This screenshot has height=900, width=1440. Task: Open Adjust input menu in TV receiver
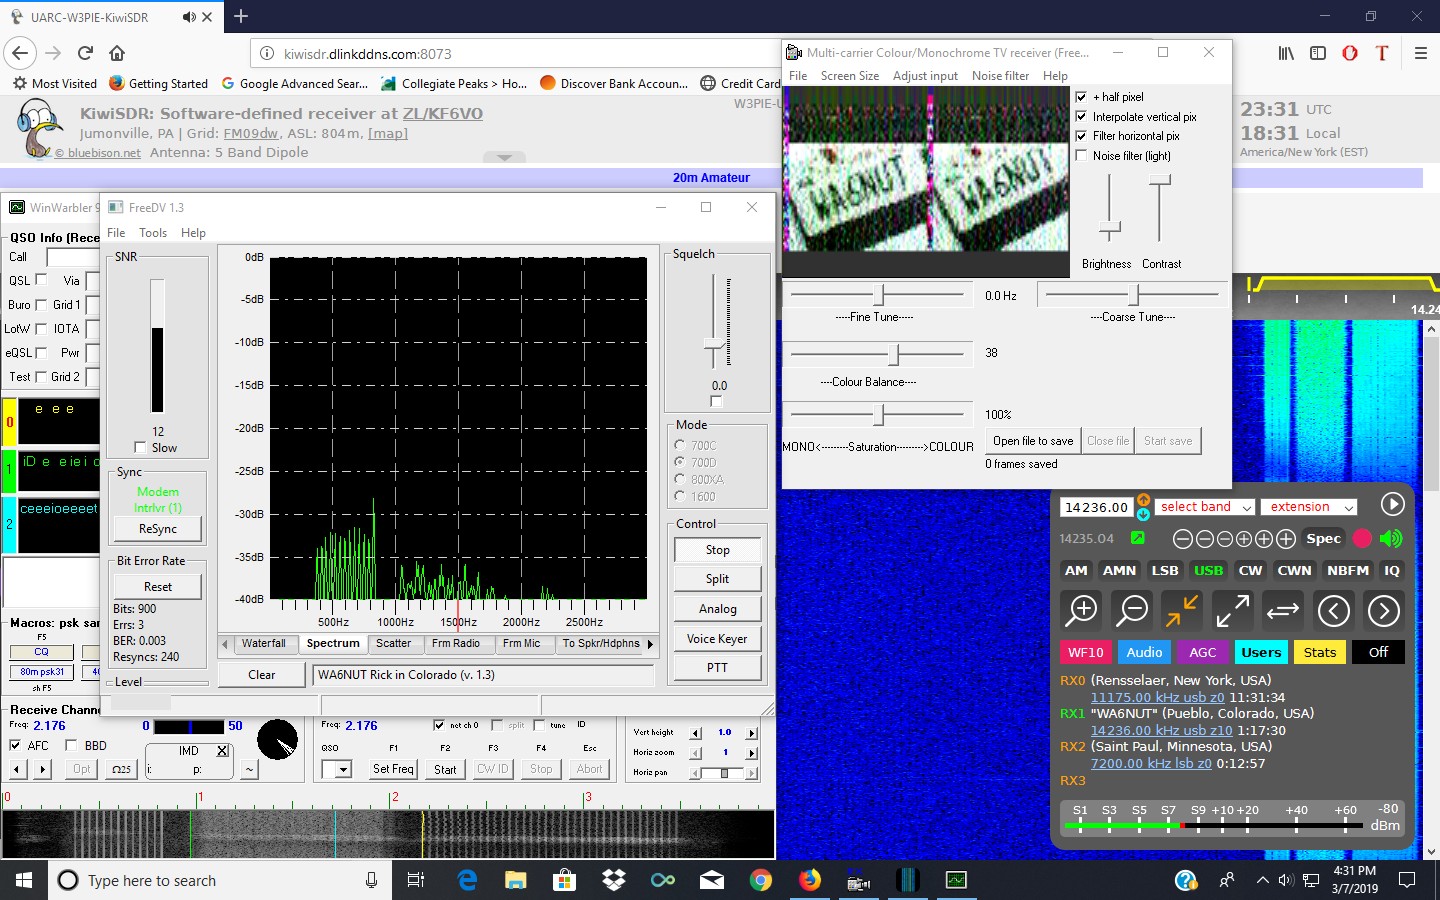(x=925, y=76)
